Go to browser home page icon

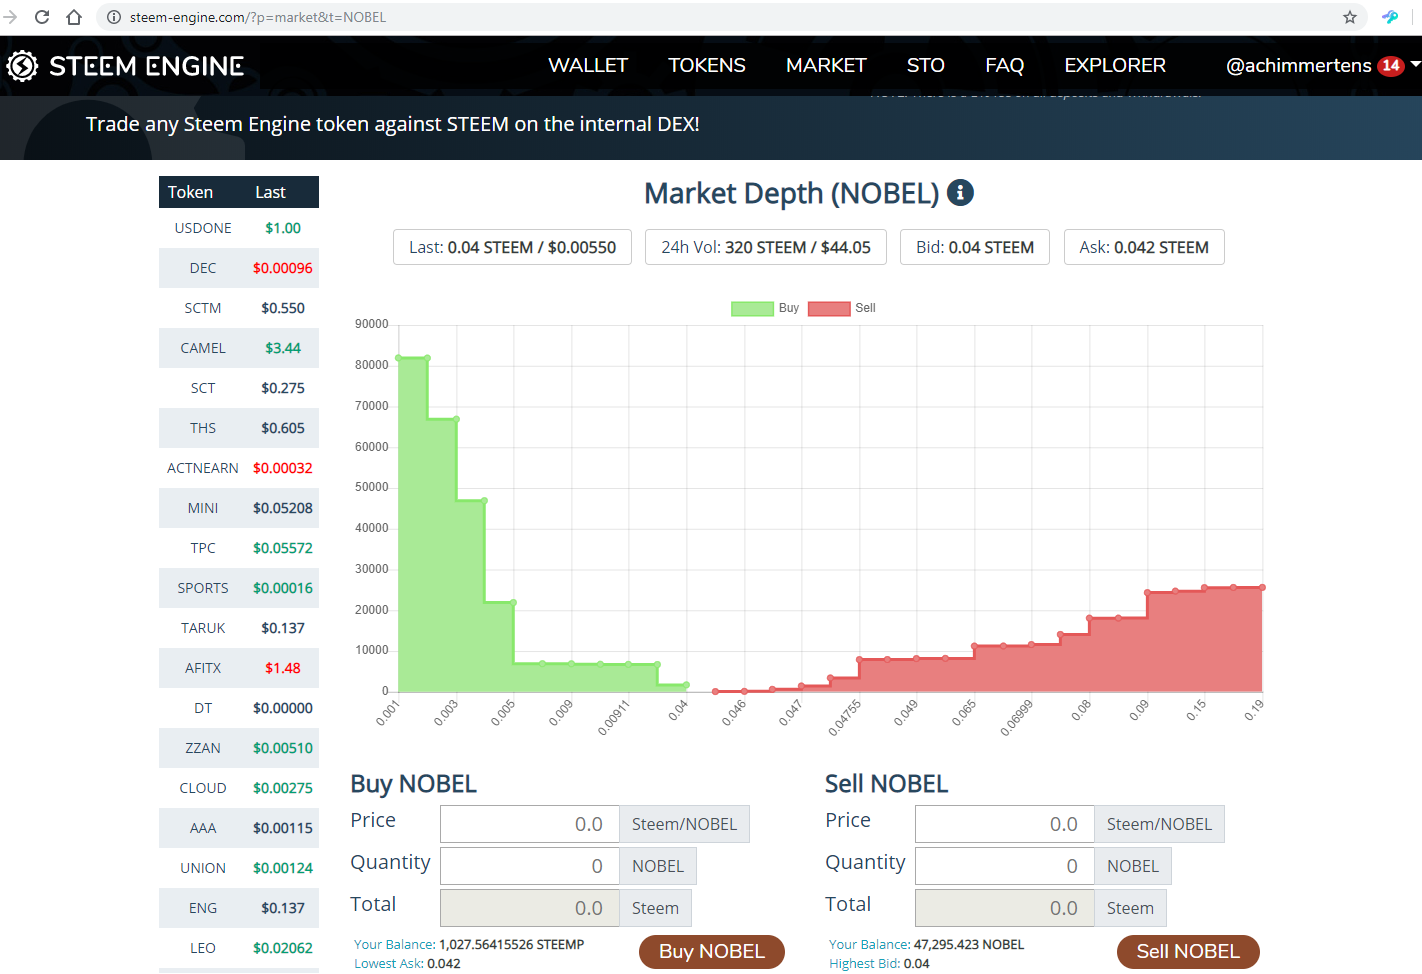(74, 17)
